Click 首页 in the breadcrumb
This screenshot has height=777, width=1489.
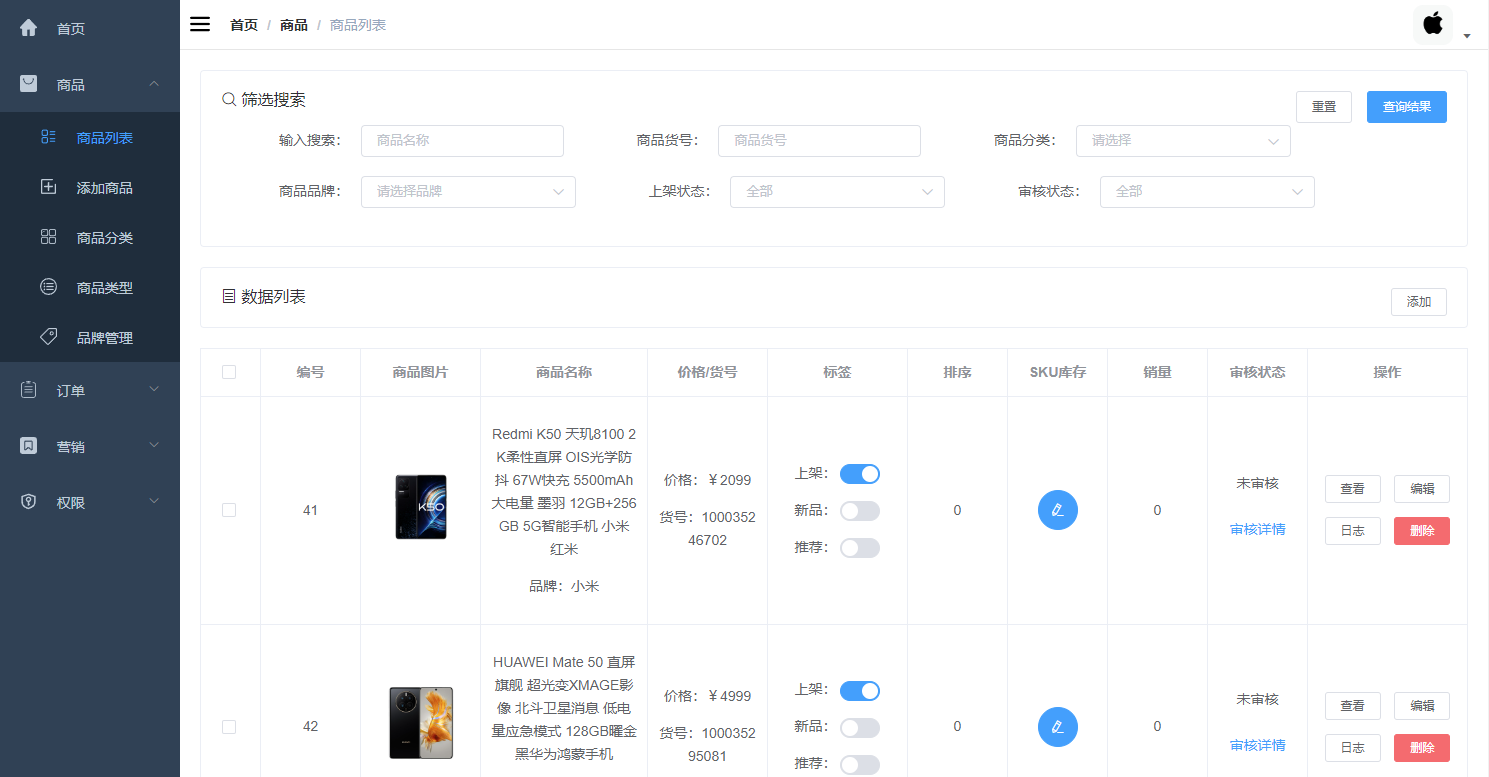coord(244,25)
